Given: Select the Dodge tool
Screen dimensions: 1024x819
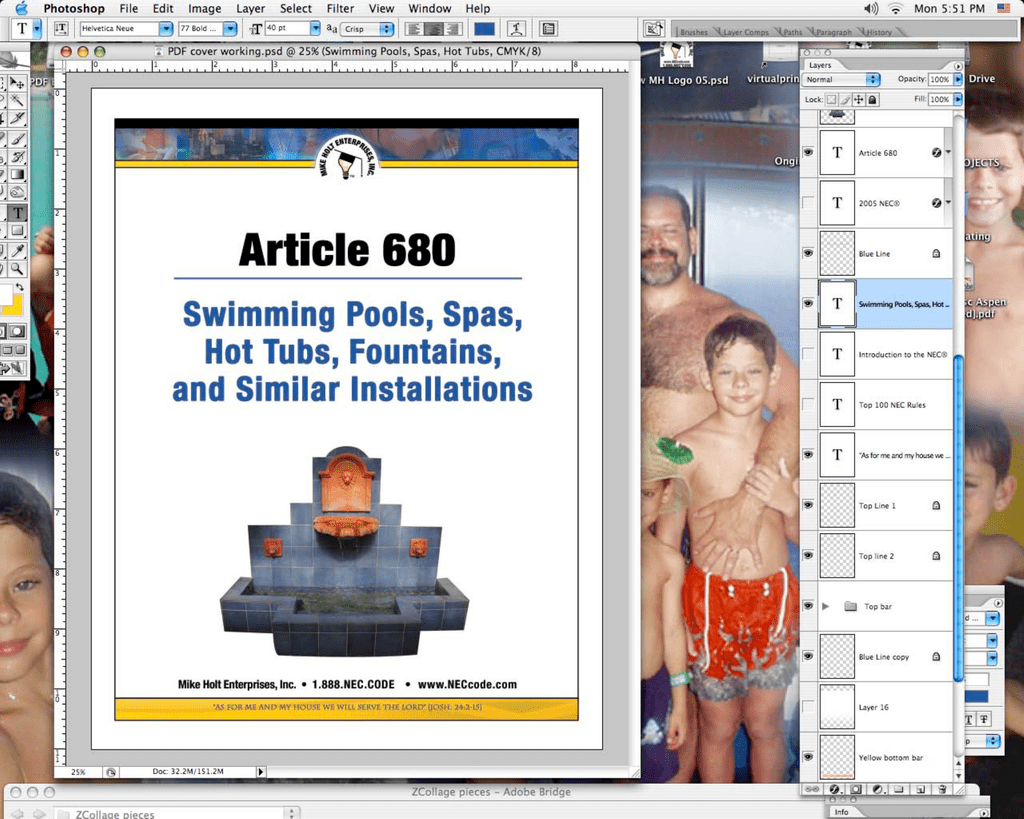Looking at the screenshot, I should (x=17, y=192).
